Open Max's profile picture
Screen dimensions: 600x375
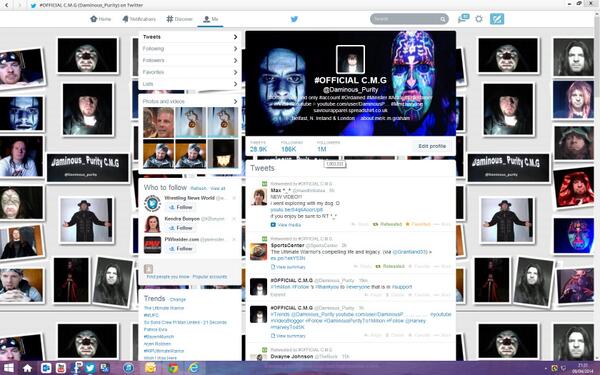pos(259,197)
